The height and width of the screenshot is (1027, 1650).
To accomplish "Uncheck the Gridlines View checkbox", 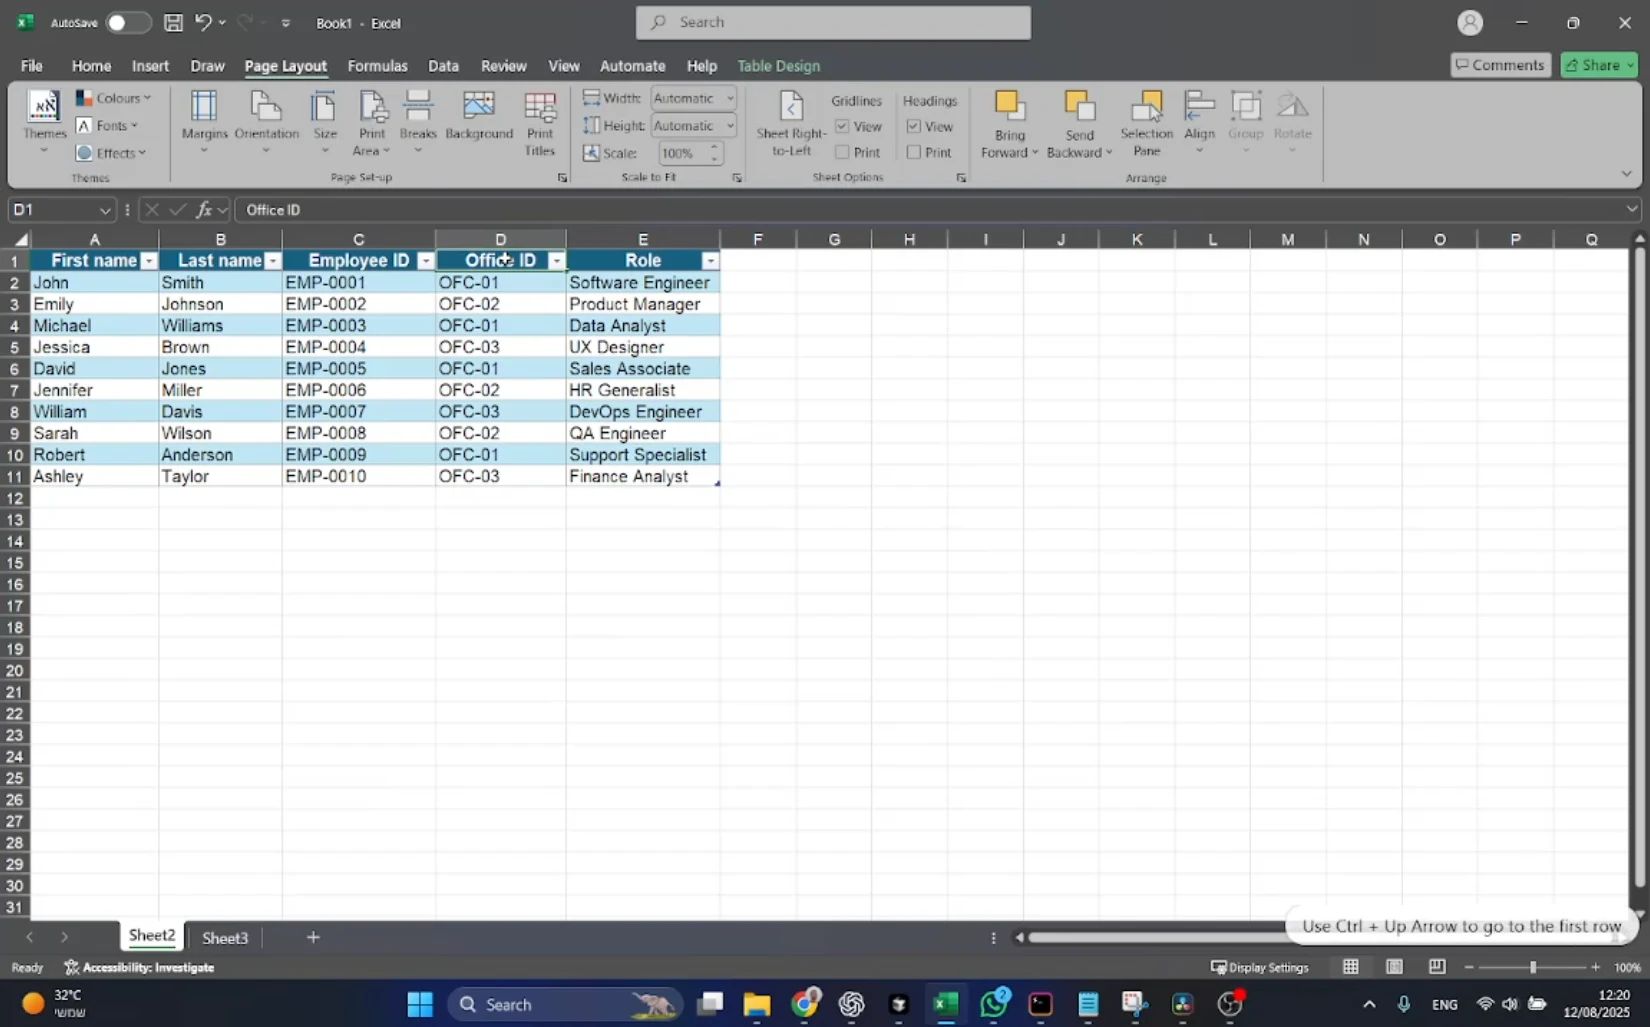I will pyautogui.click(x=843, y=126).
